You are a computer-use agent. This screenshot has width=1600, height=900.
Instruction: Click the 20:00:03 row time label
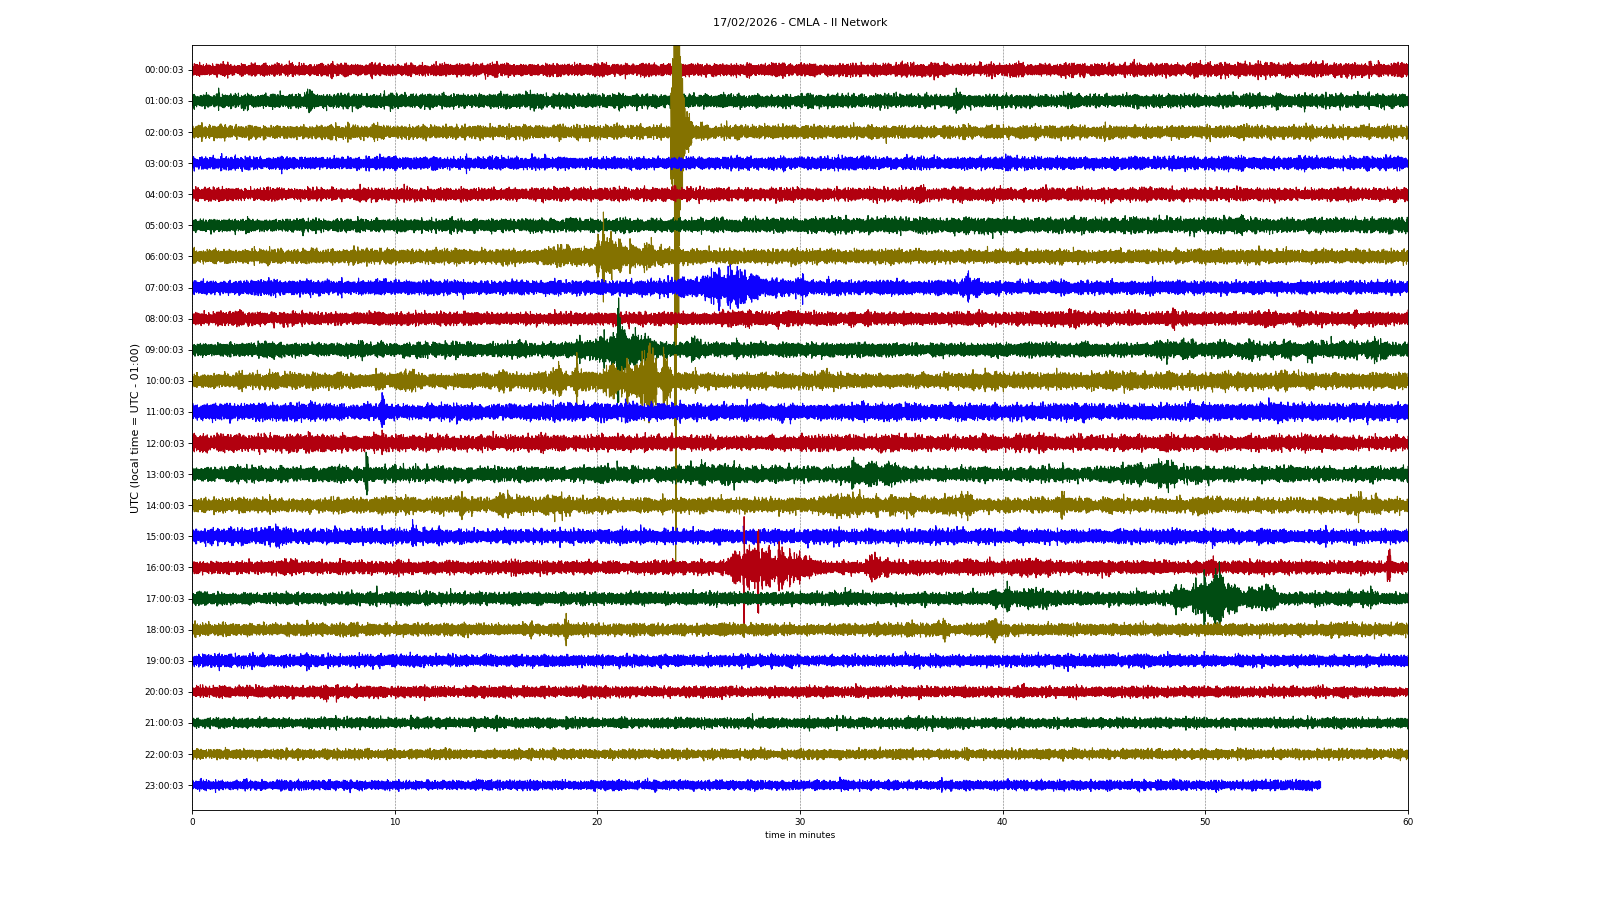point(164,692)
